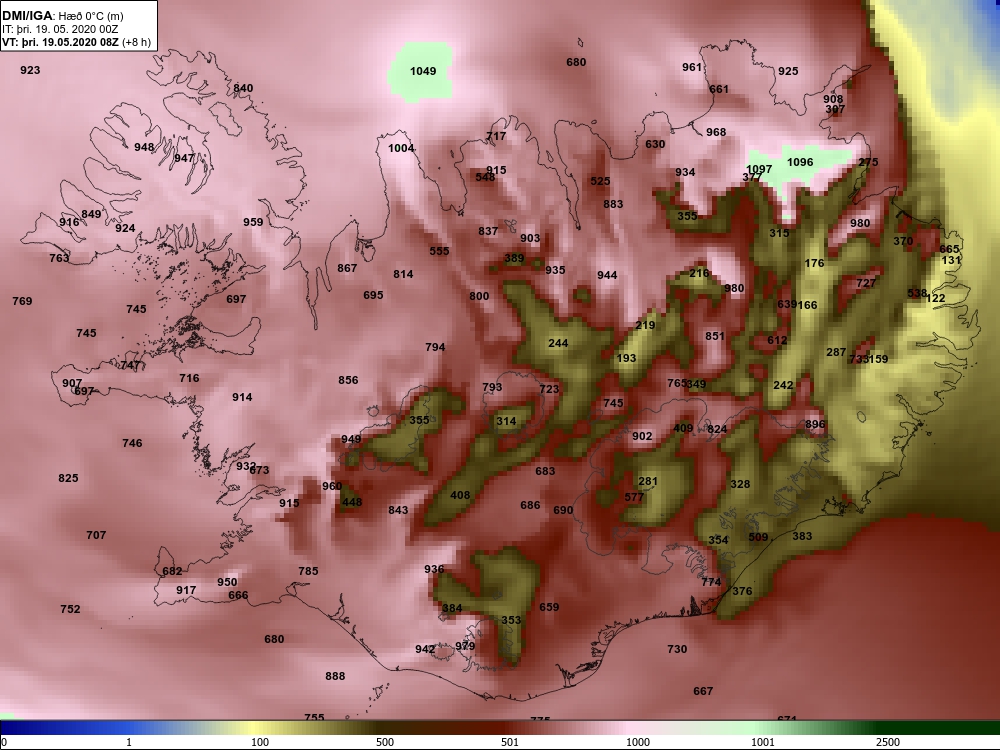Viewport: 1000px width, 750px height.
Task: Click the value 1049 in the pale green patch
Action: pyautogui.click(x=423, y=71)
